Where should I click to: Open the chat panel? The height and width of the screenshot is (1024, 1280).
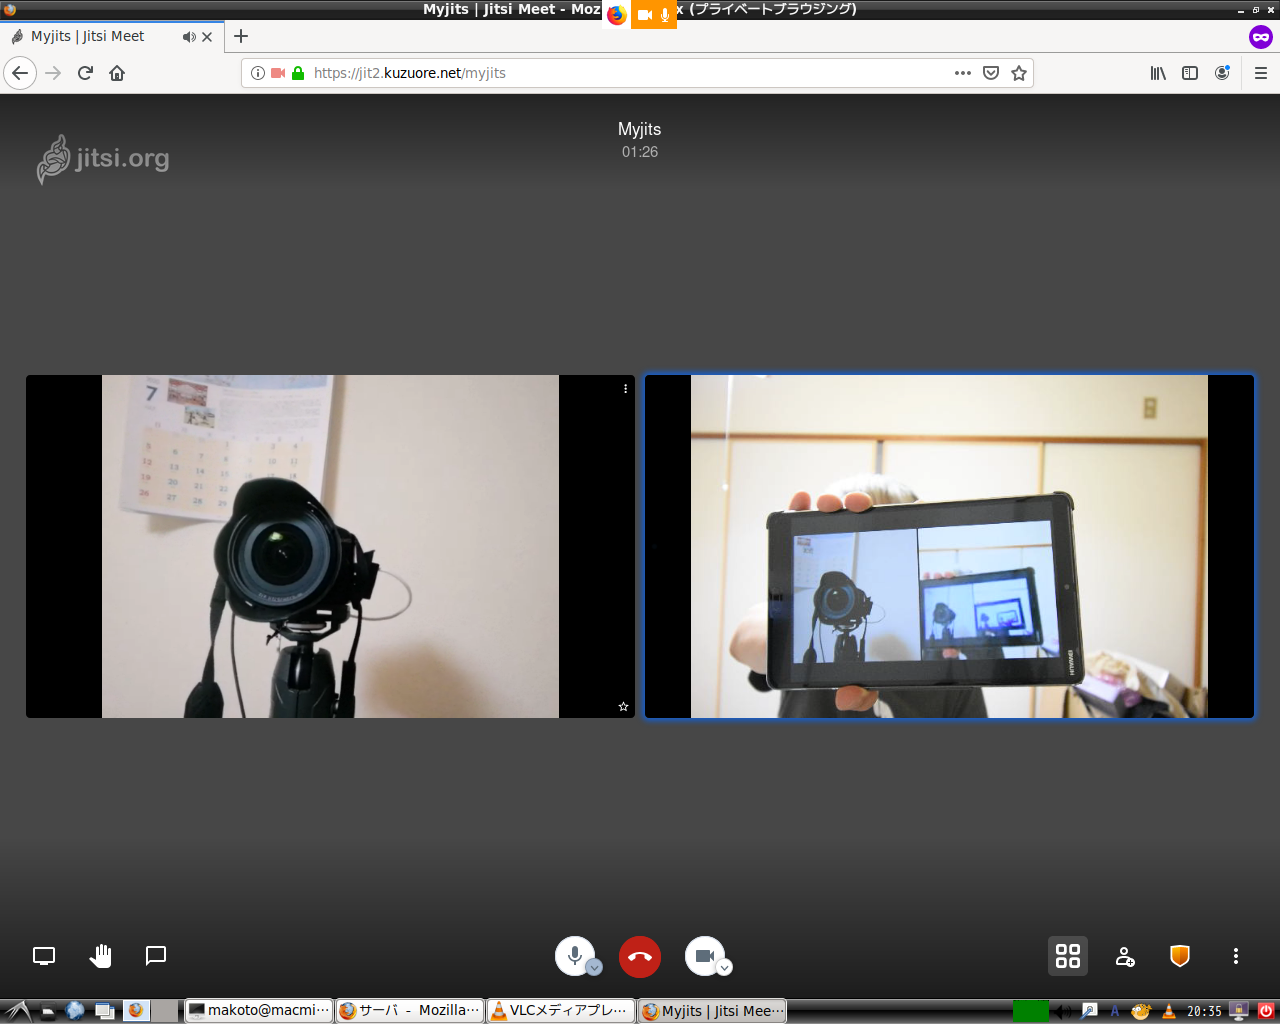(x=156, y=956)
